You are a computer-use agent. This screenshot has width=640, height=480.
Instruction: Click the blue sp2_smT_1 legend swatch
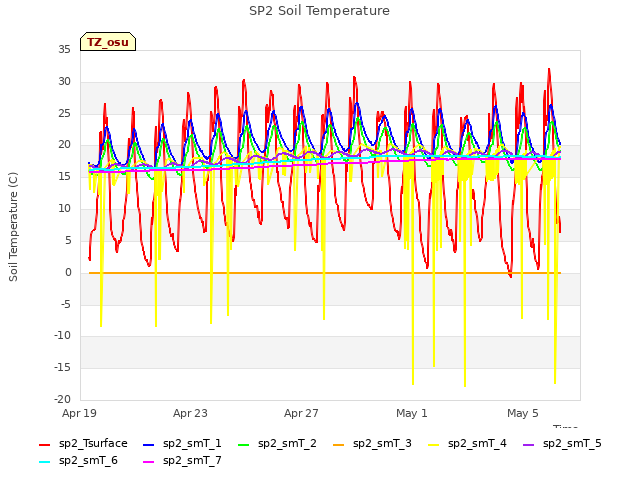click(149, 444)
